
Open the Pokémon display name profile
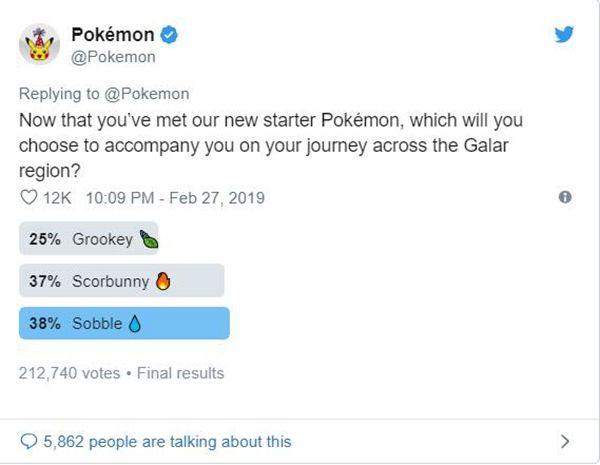[x=113, y=35]
